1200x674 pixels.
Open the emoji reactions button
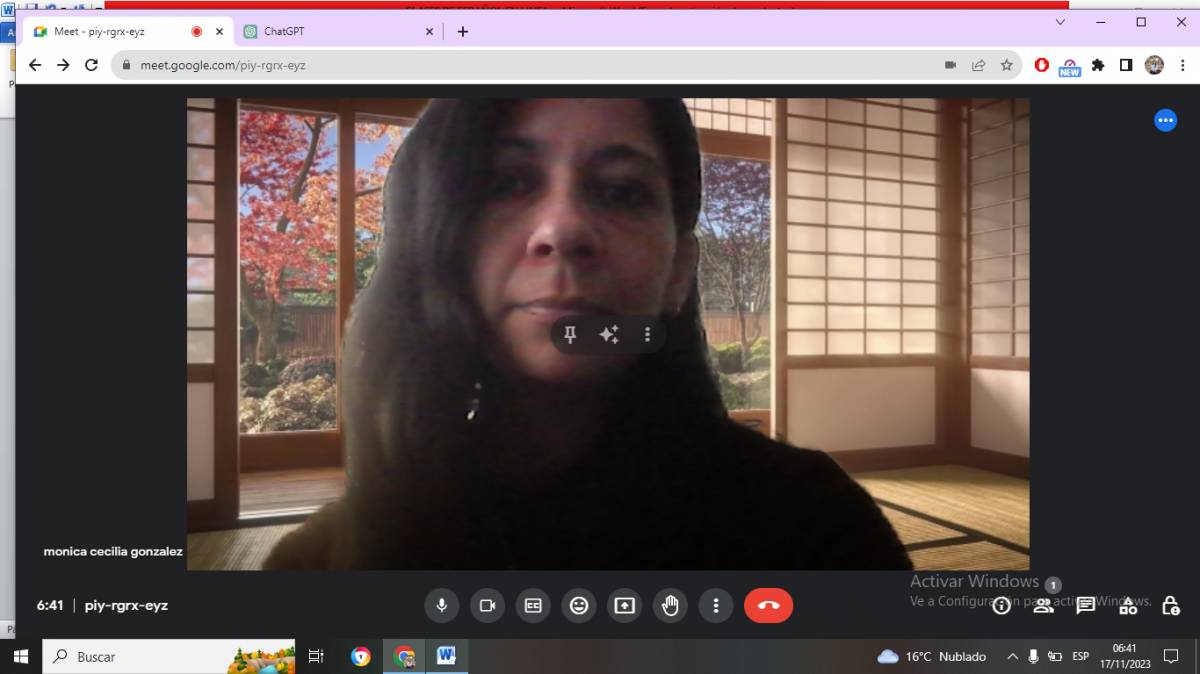[x=579, y=605]
